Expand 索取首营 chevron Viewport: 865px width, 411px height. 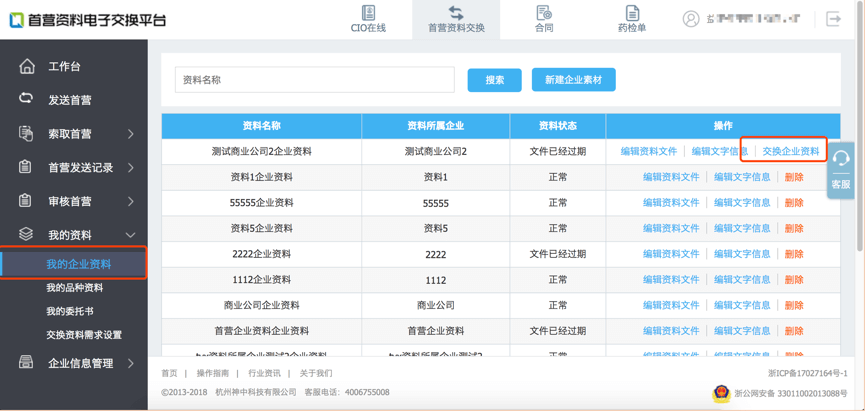pyautogui.click(x=131, y=134)
